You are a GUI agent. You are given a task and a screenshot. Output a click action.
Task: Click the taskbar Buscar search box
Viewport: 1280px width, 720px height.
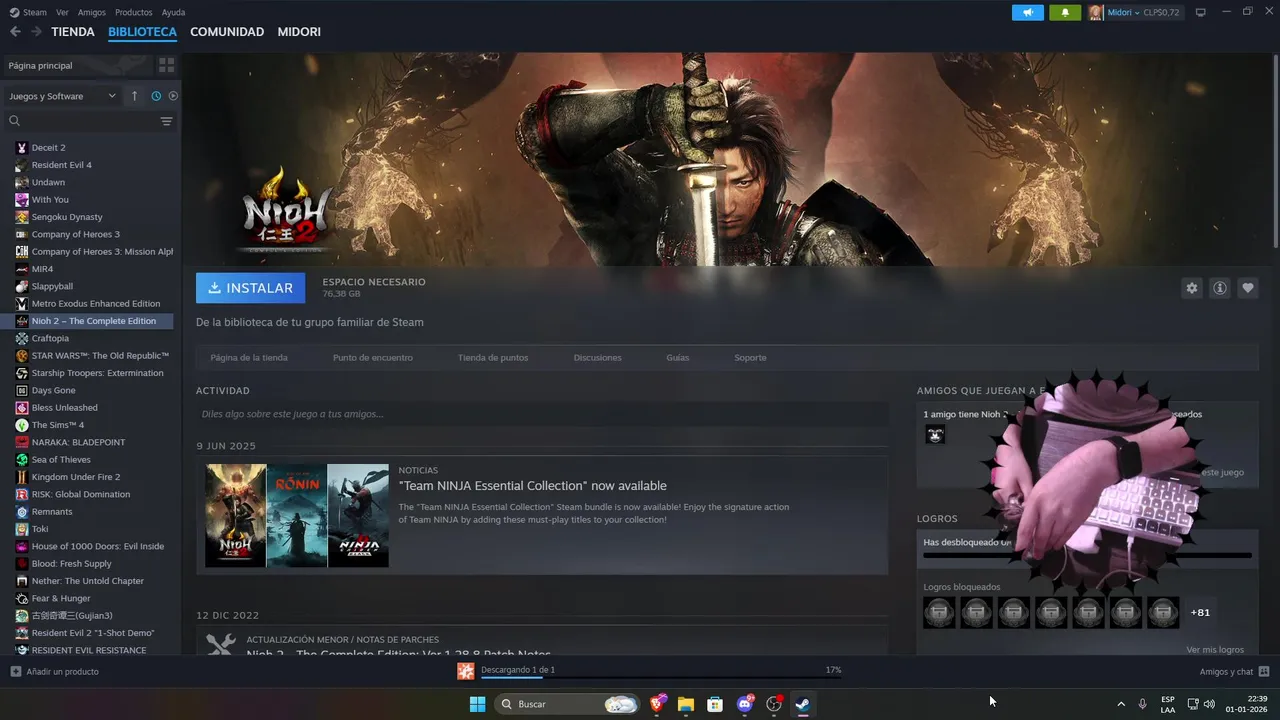point(568,704)
